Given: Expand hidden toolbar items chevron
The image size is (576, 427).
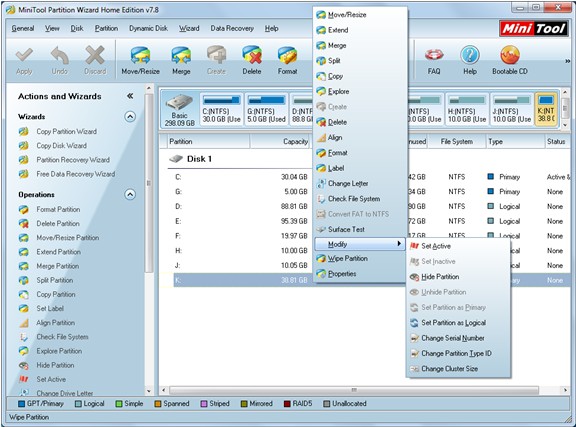Looking at the screenshot, I should (x=568, y=61).
